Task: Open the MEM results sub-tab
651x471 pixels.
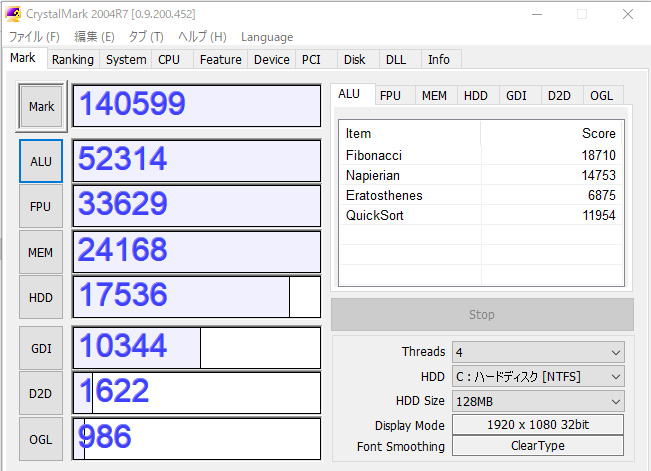Action: point(434,96)
